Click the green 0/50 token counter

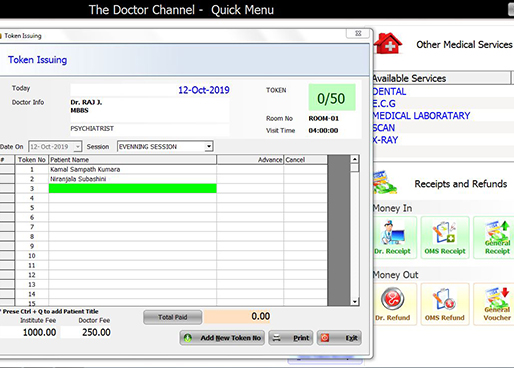(331, 97)
